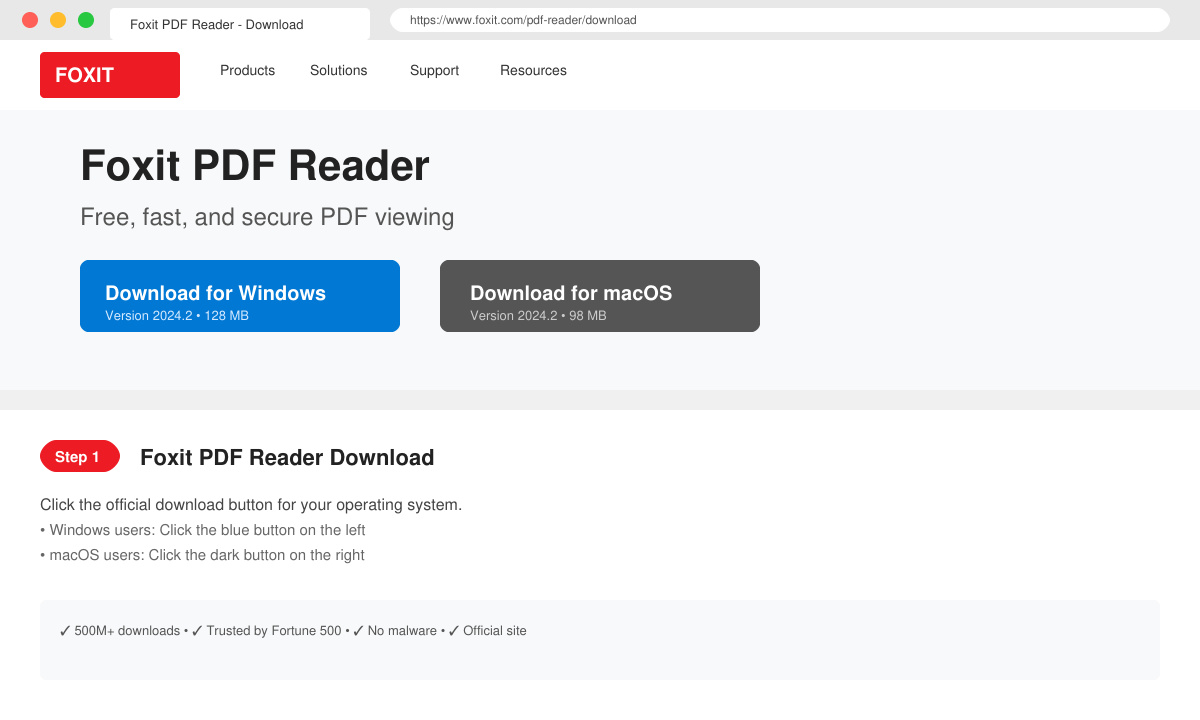Select the Foxit PDF Reader - Download tab
Image resolution: width=1200 pixels, height=720 pixels.
(x=240, y=24)
